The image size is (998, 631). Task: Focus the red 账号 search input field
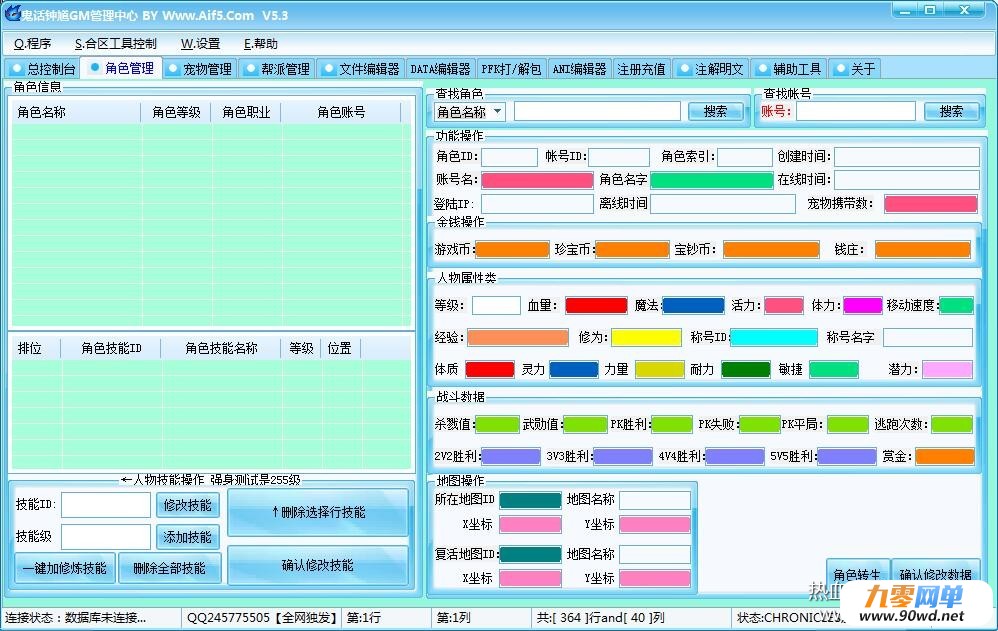pyautogui.click(x=855, y=111)
